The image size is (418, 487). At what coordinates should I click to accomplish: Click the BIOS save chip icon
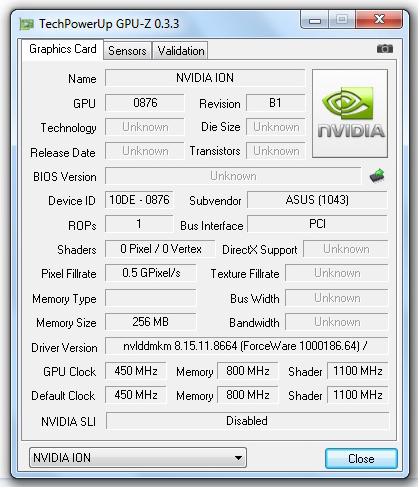coord(377,176)
